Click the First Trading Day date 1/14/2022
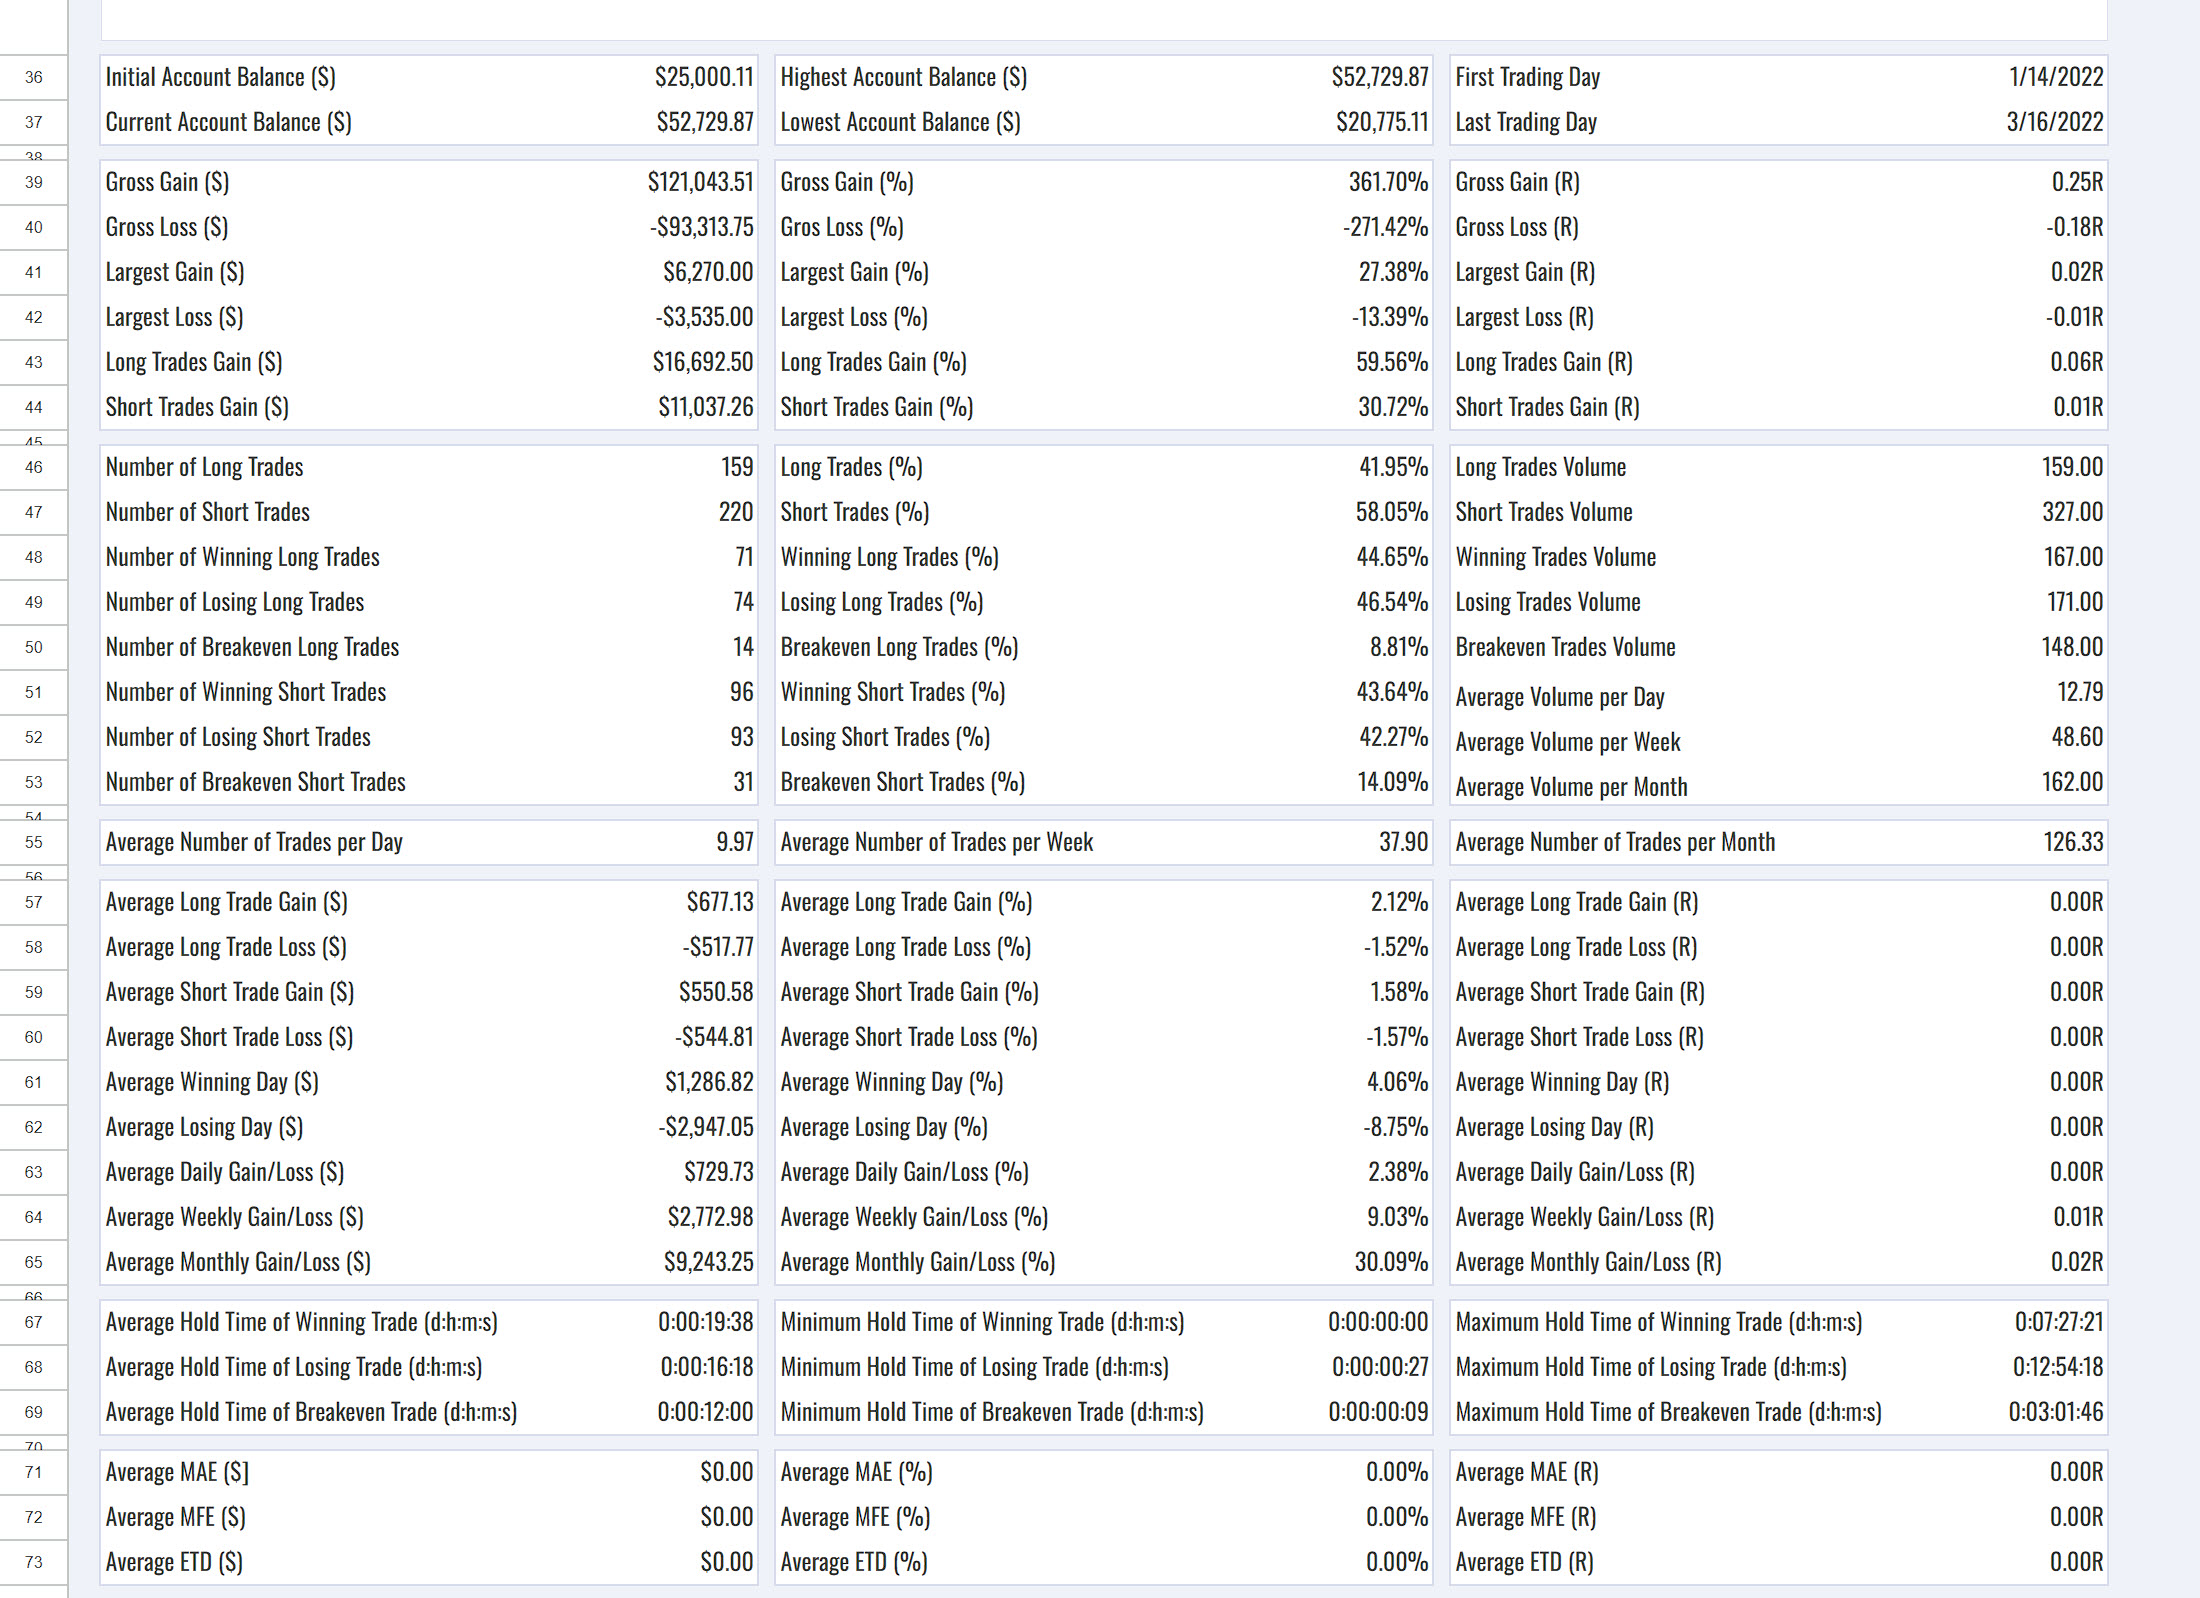The width and height of the screenshot is (2200, 1598). coord(2055,77)
